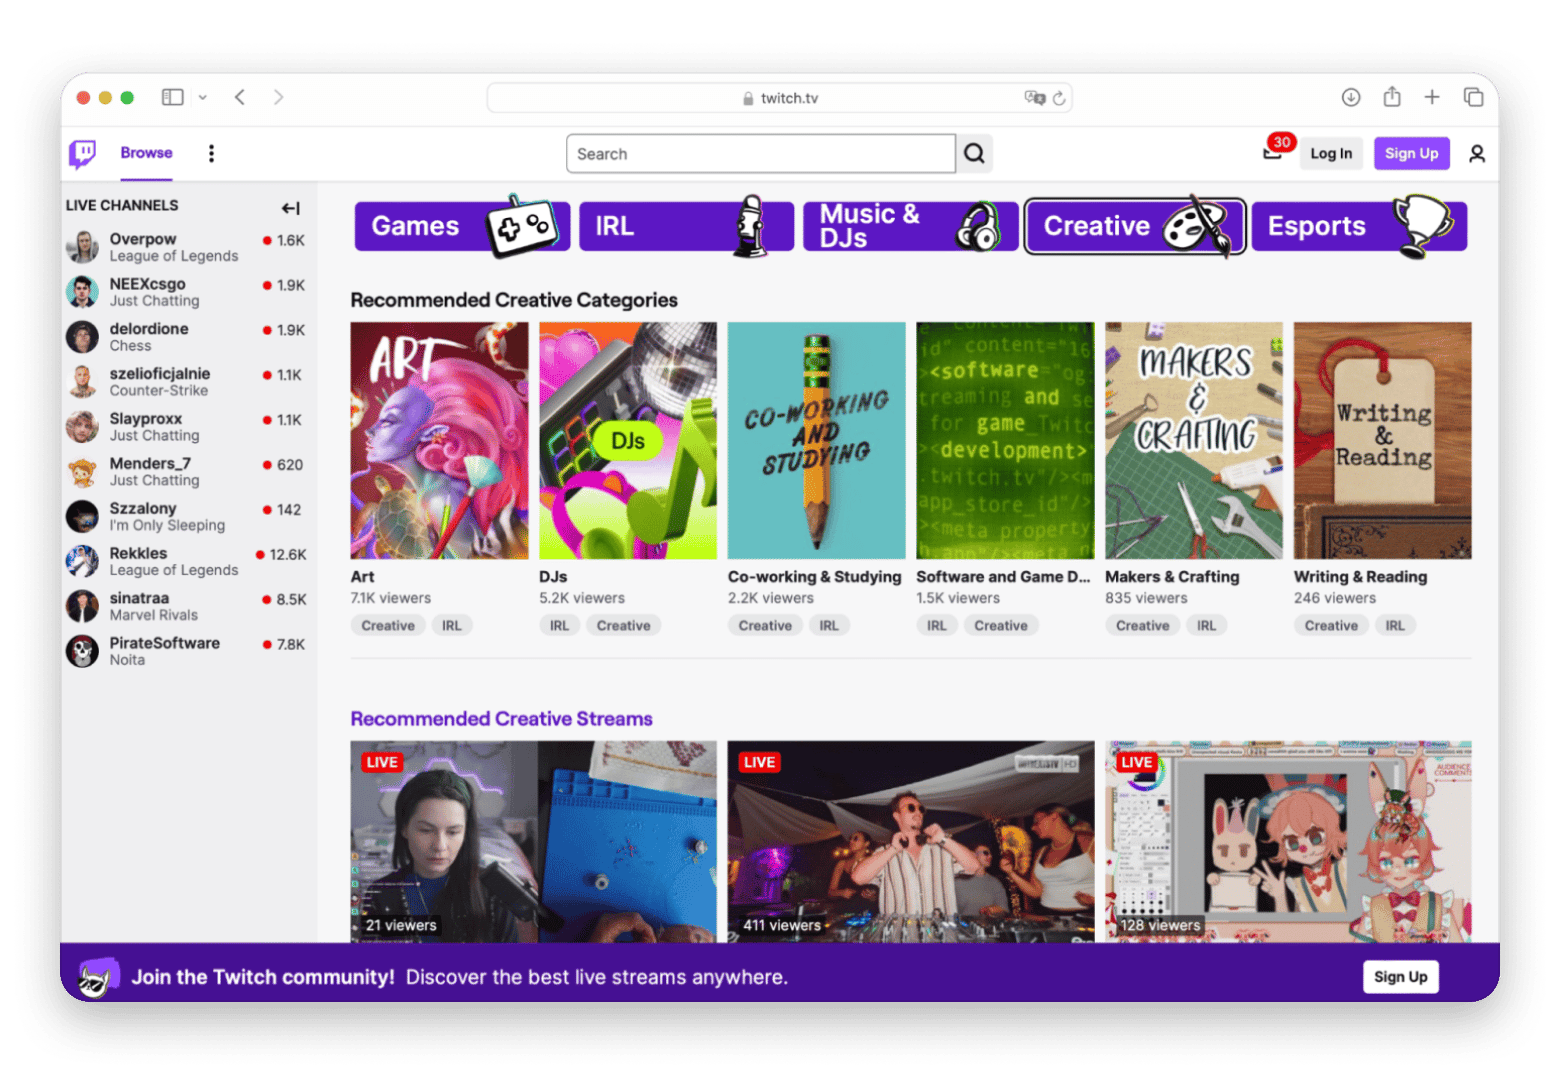Focus the Twitch search field
The height and width of the screenshot is (1082, 1560).
760,154
